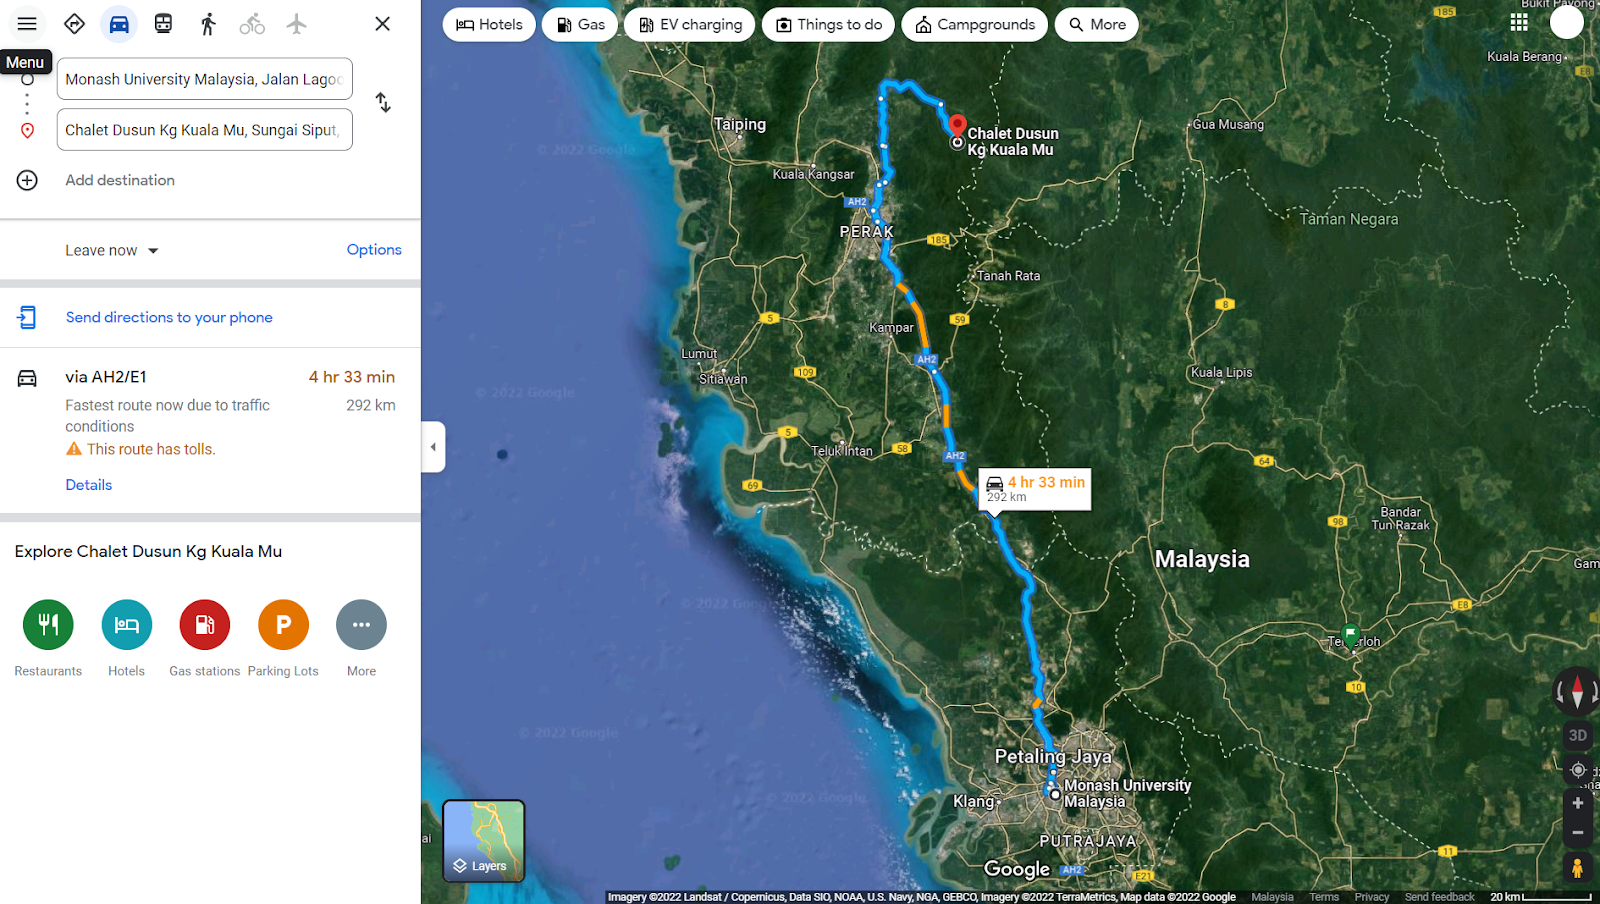Select transit travel mode
This screenshot has width=1600, height=904.
(163, 24)
